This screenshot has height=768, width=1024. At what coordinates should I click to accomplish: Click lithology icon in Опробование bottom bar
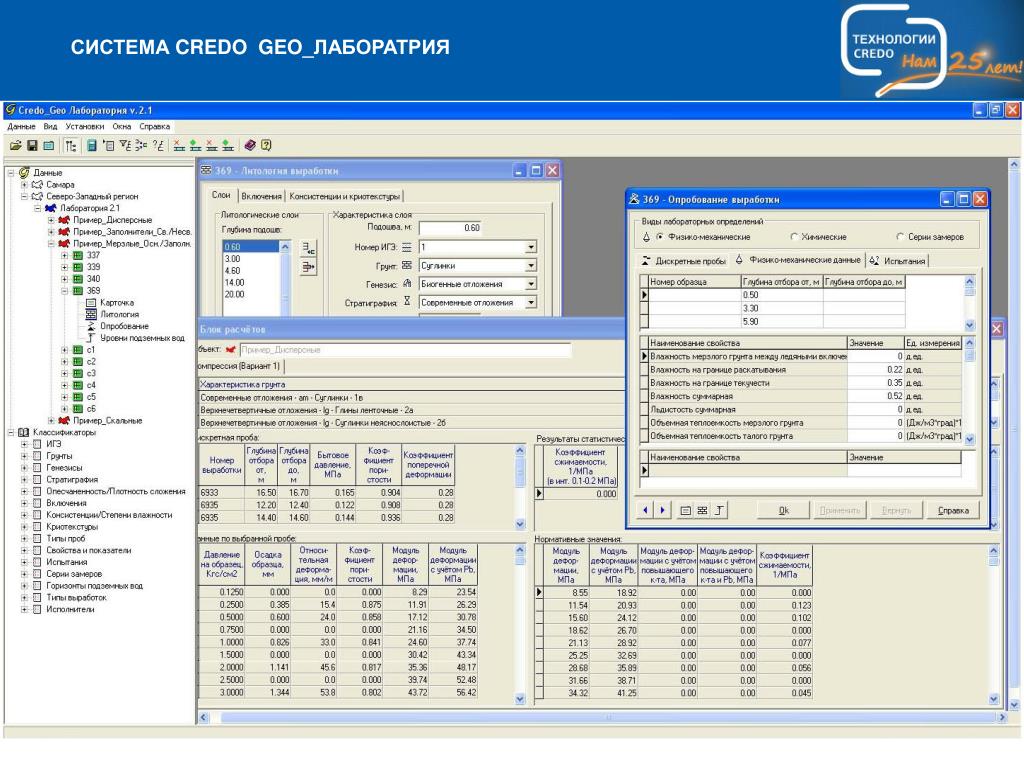point(702,511)
